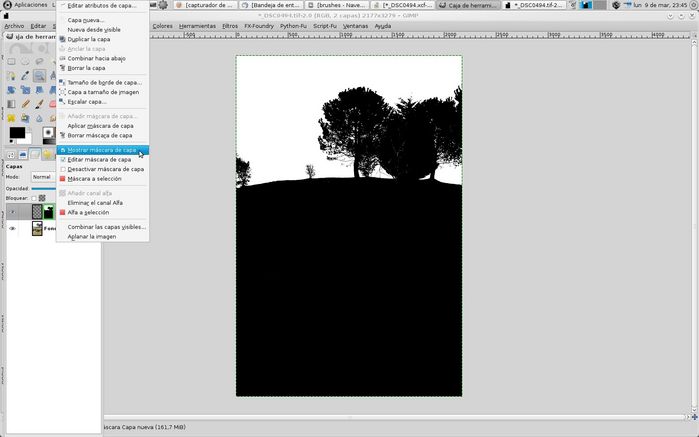Choose 'Alfa a selección' menu entry

103,212
